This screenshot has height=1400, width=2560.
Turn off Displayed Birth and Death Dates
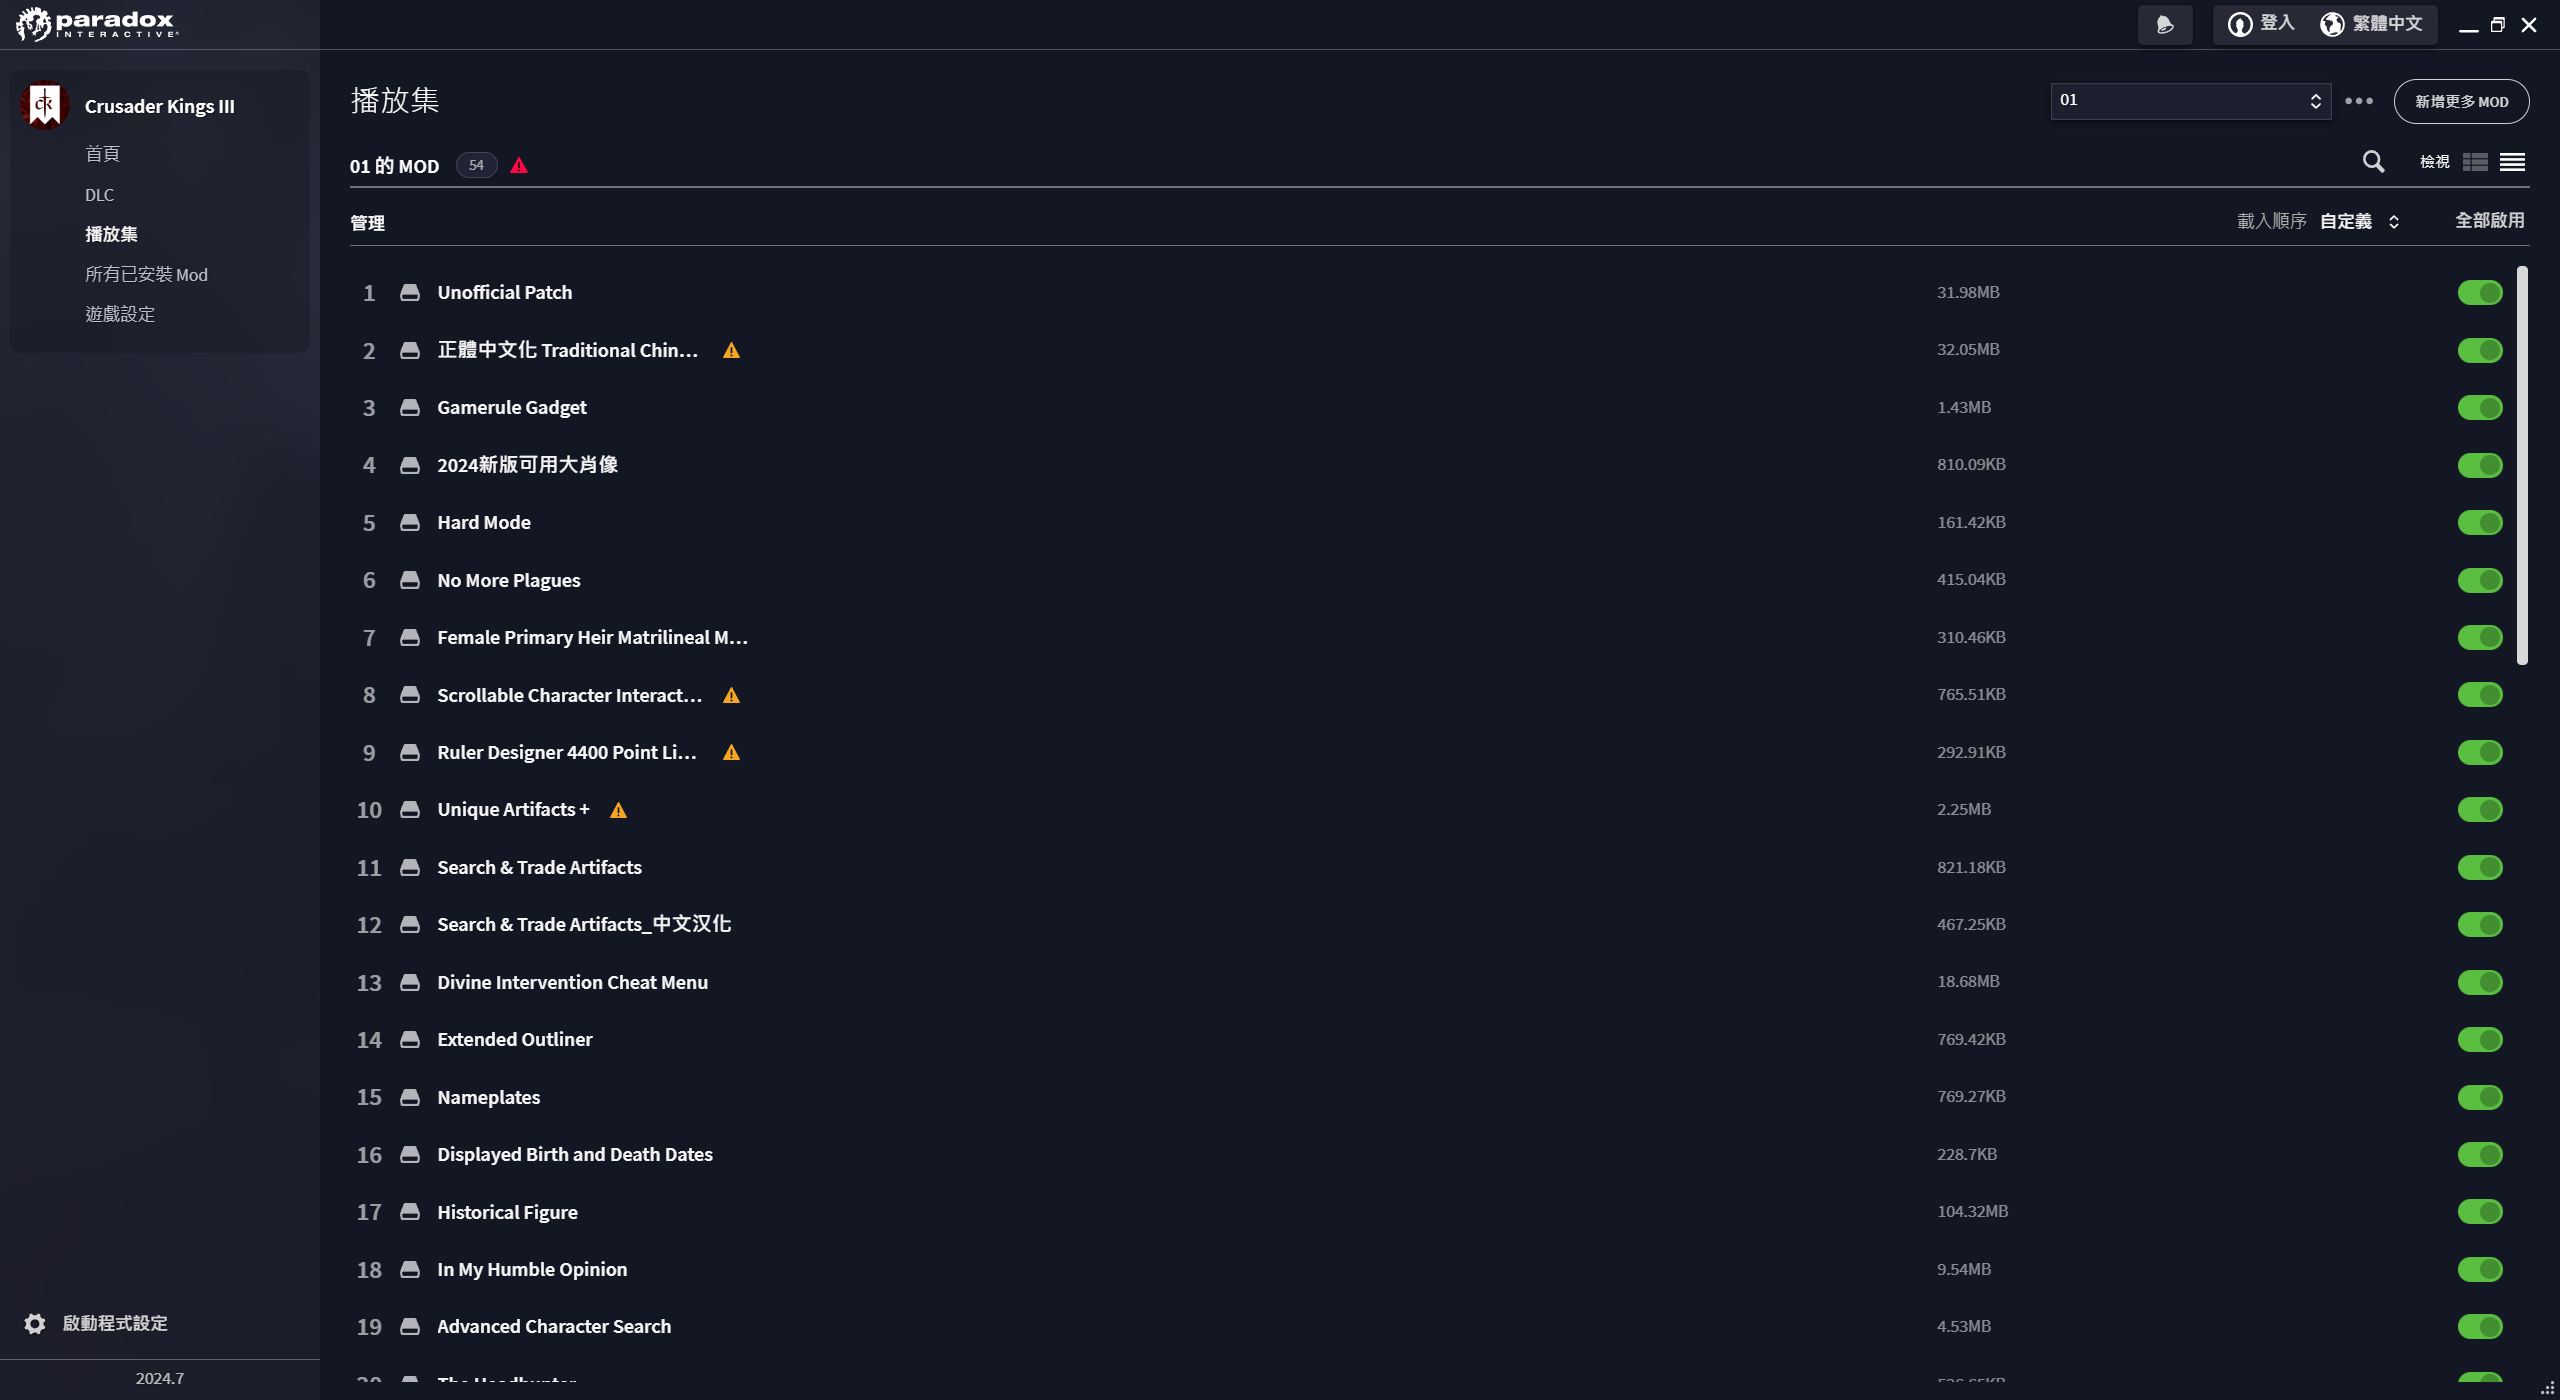[2480, 1154]
